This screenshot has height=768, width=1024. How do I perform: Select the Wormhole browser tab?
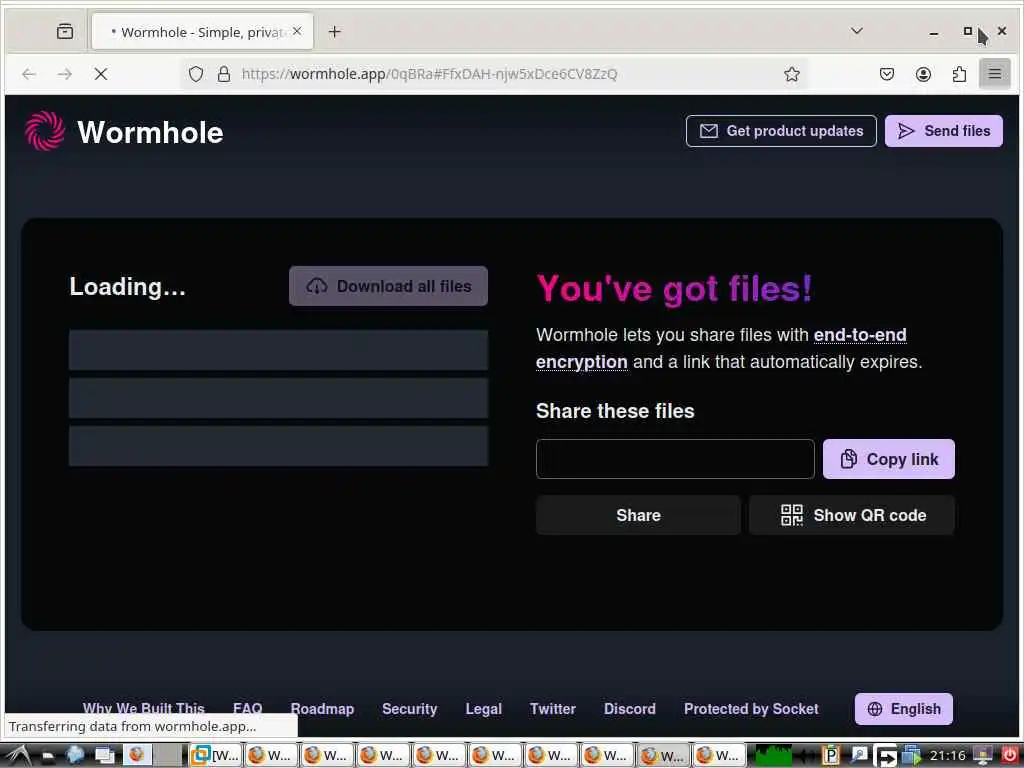click(x=202, y=32)
